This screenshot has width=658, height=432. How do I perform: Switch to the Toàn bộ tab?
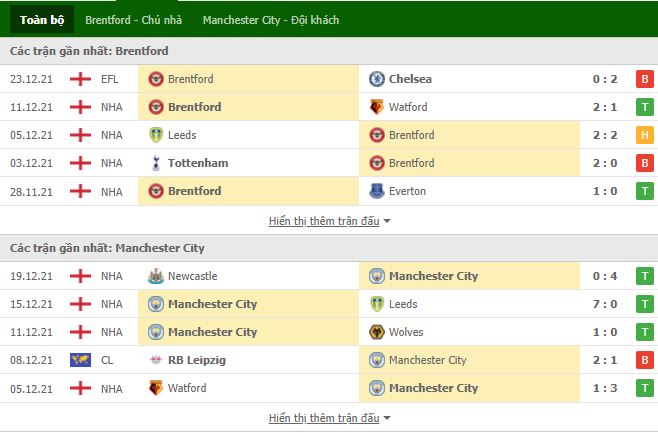(x=42, y=20)
